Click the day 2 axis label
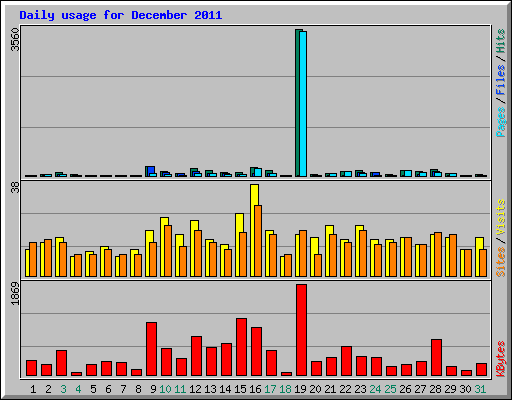The image size is (512, 400). (x=48, y=389)
